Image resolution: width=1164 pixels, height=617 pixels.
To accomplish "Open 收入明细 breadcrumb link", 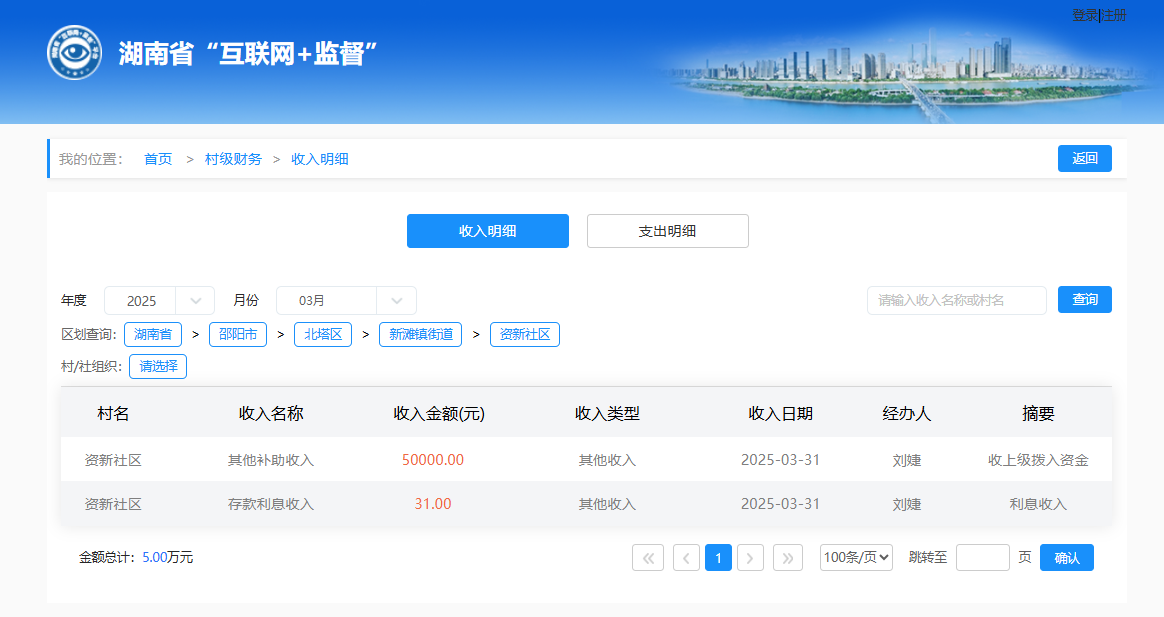I will [x=320, y=159].
